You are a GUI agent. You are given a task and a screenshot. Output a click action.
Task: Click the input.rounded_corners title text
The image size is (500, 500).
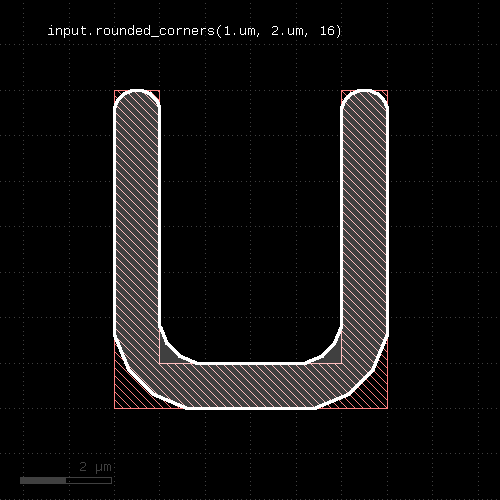click(195, 31)
